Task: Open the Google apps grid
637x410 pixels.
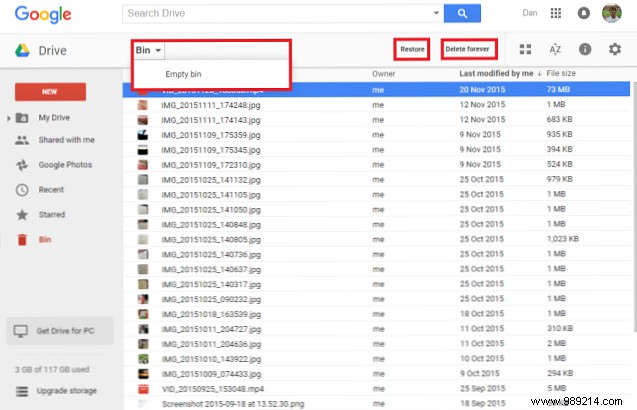Action: point(556,13)
